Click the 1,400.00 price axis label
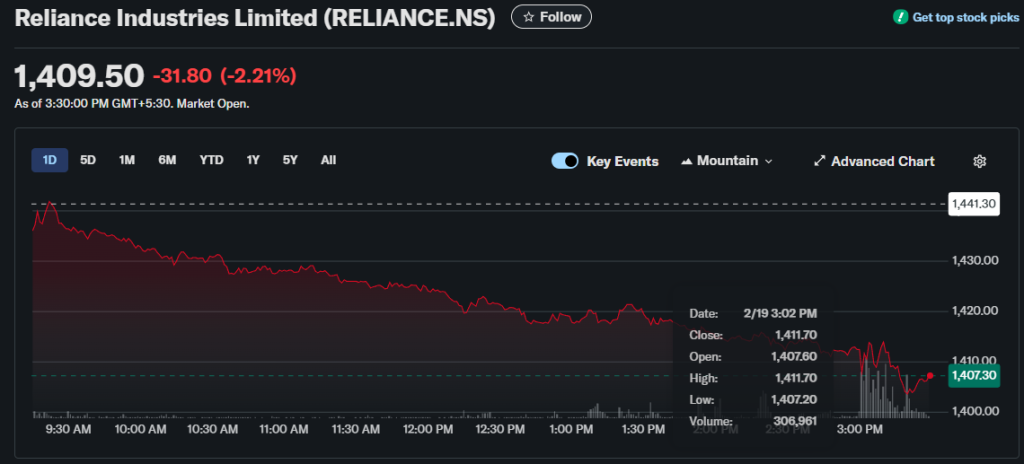Image resolution: width=1024 pixels, height=464 pixels. pos(976,411)
